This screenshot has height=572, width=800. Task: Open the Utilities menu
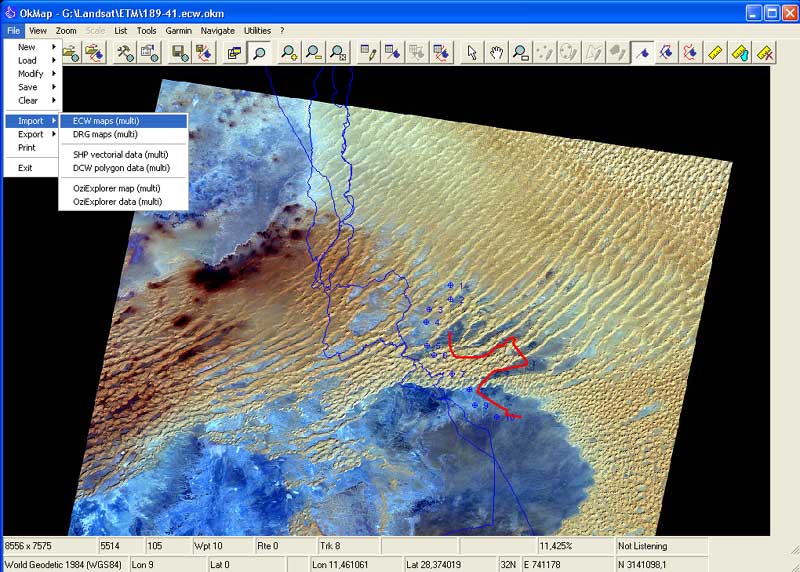click(x=257, y=31)
